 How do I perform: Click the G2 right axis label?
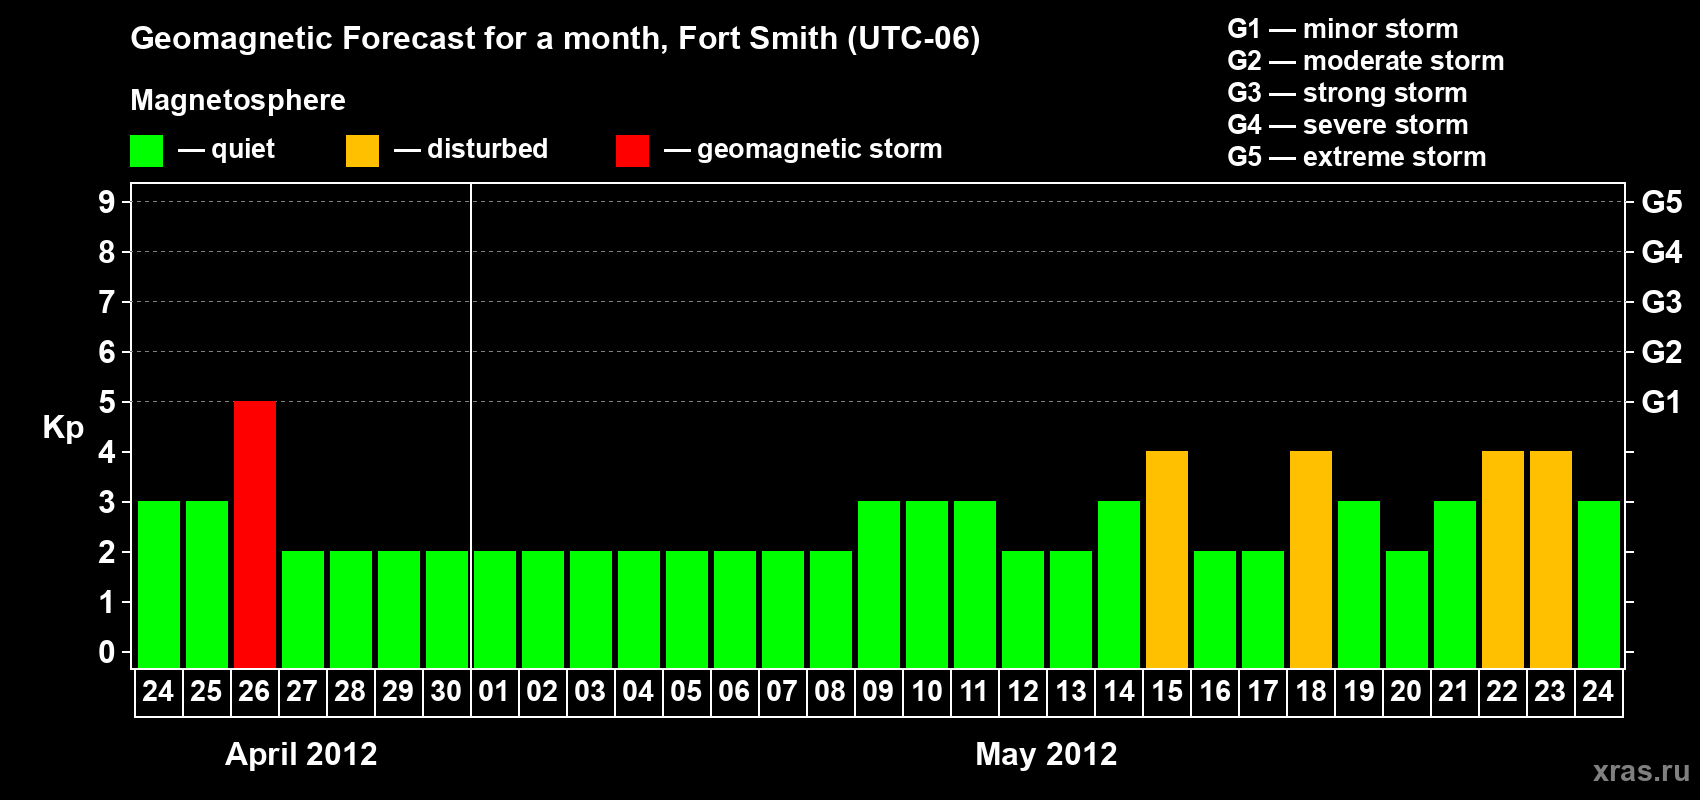(1662, 352)
